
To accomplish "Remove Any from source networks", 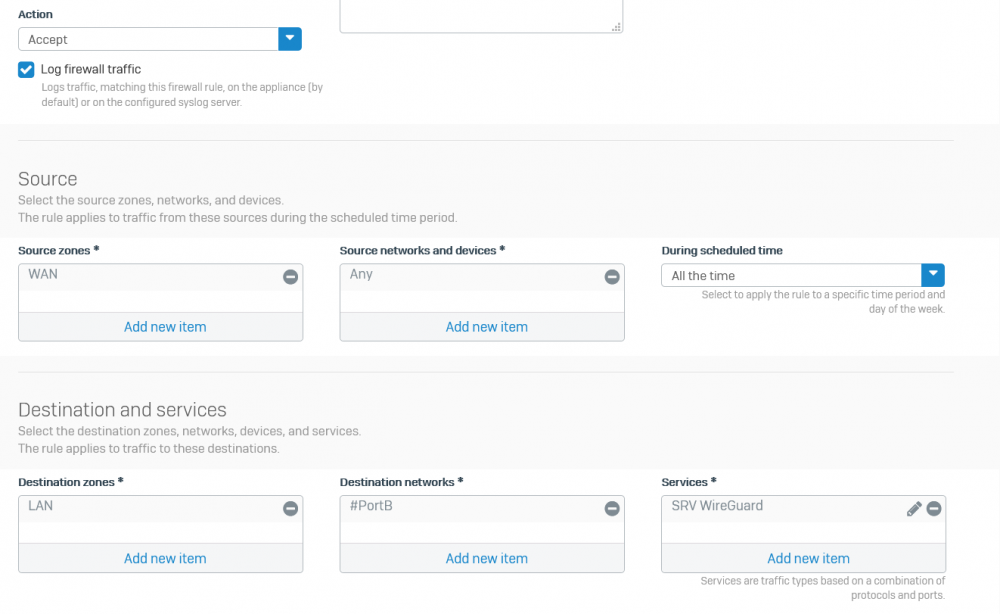I will [612, 277].
